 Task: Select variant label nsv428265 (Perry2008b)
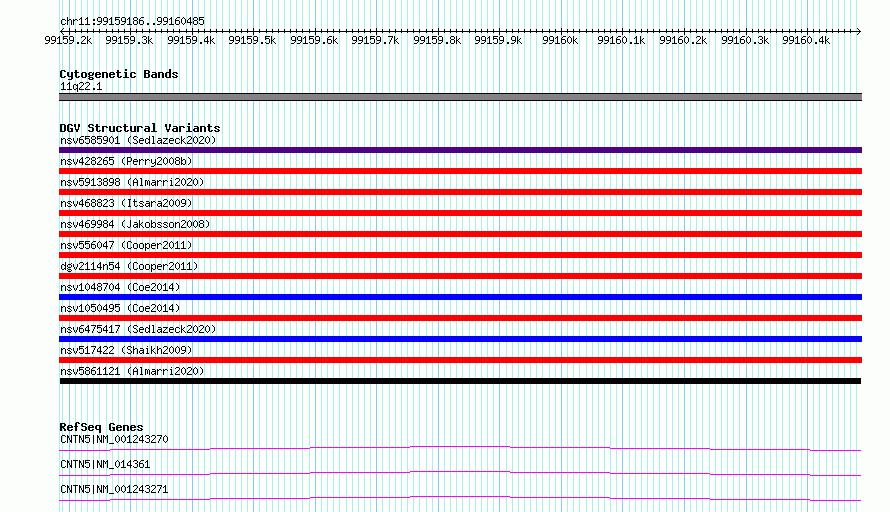click(x=126, y=161)
